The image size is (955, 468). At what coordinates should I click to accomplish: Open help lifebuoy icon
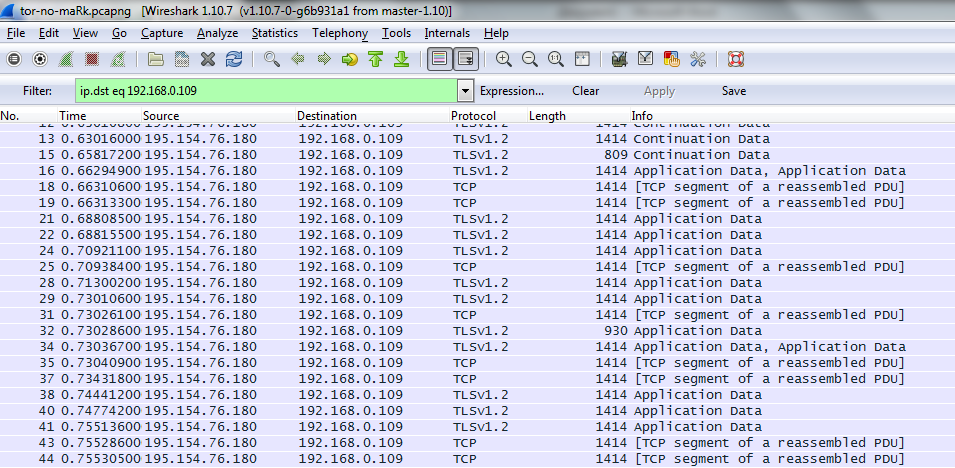click(736, 59)
